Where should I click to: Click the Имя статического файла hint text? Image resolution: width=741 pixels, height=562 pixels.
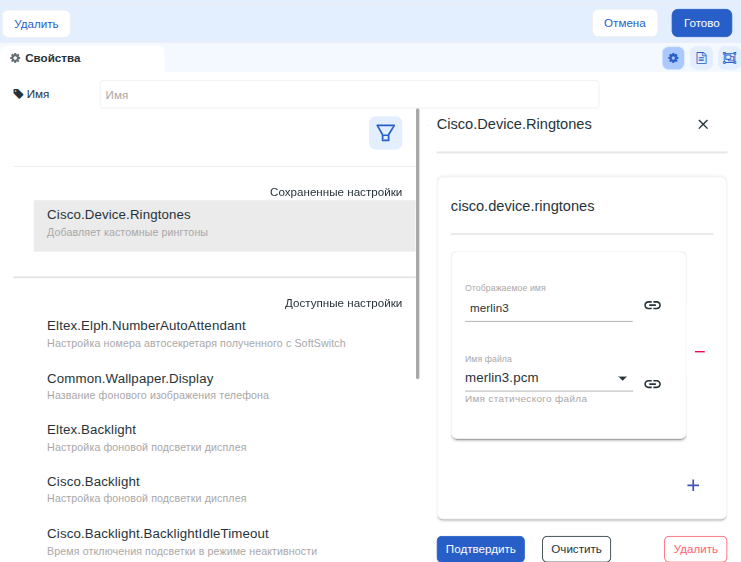[x=526, y=399]
